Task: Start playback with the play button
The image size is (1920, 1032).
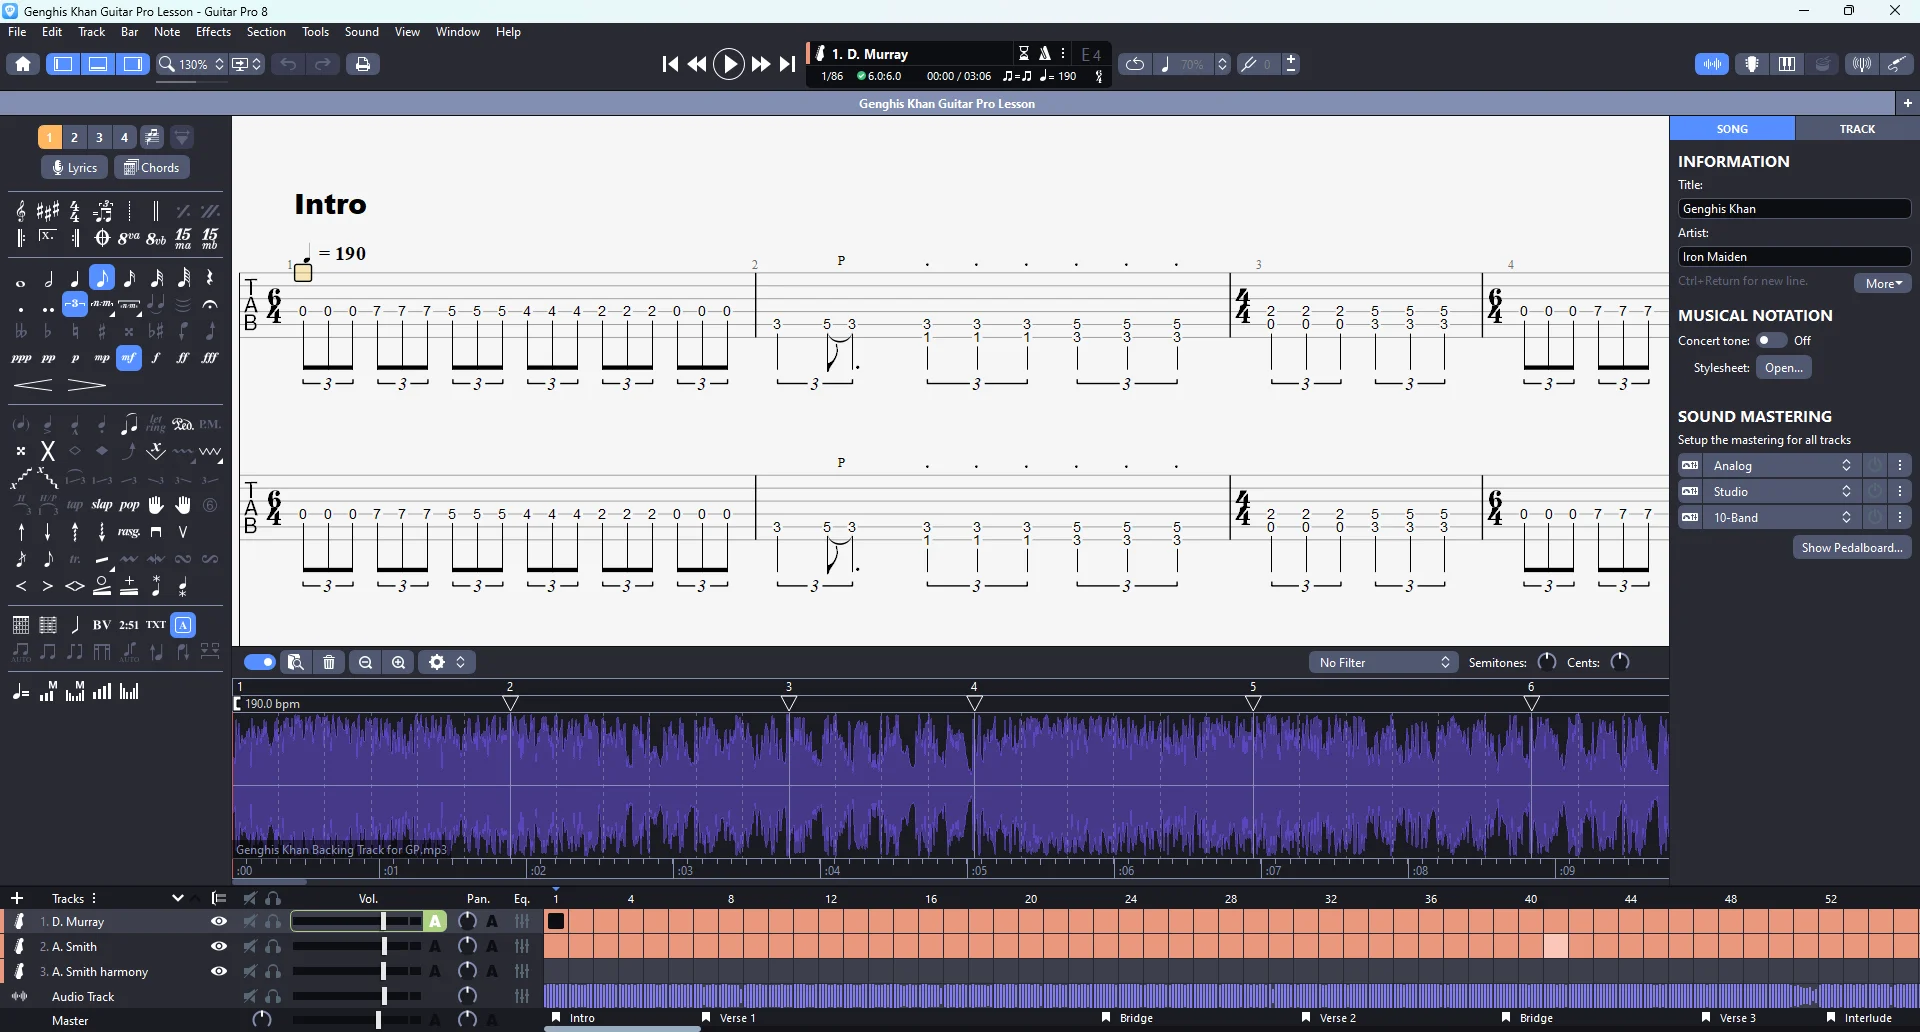Action: coord(729,64)
